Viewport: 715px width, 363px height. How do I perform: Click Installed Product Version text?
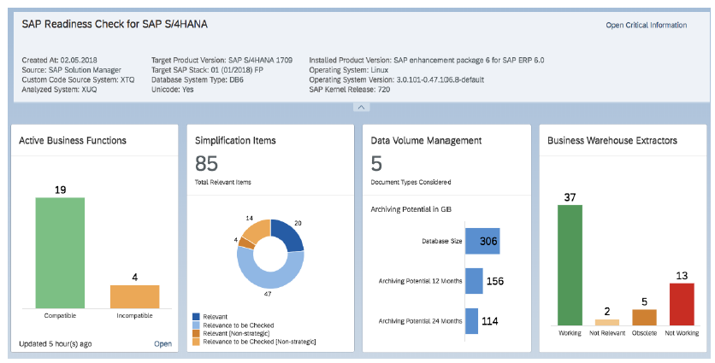tap(426, 60)
